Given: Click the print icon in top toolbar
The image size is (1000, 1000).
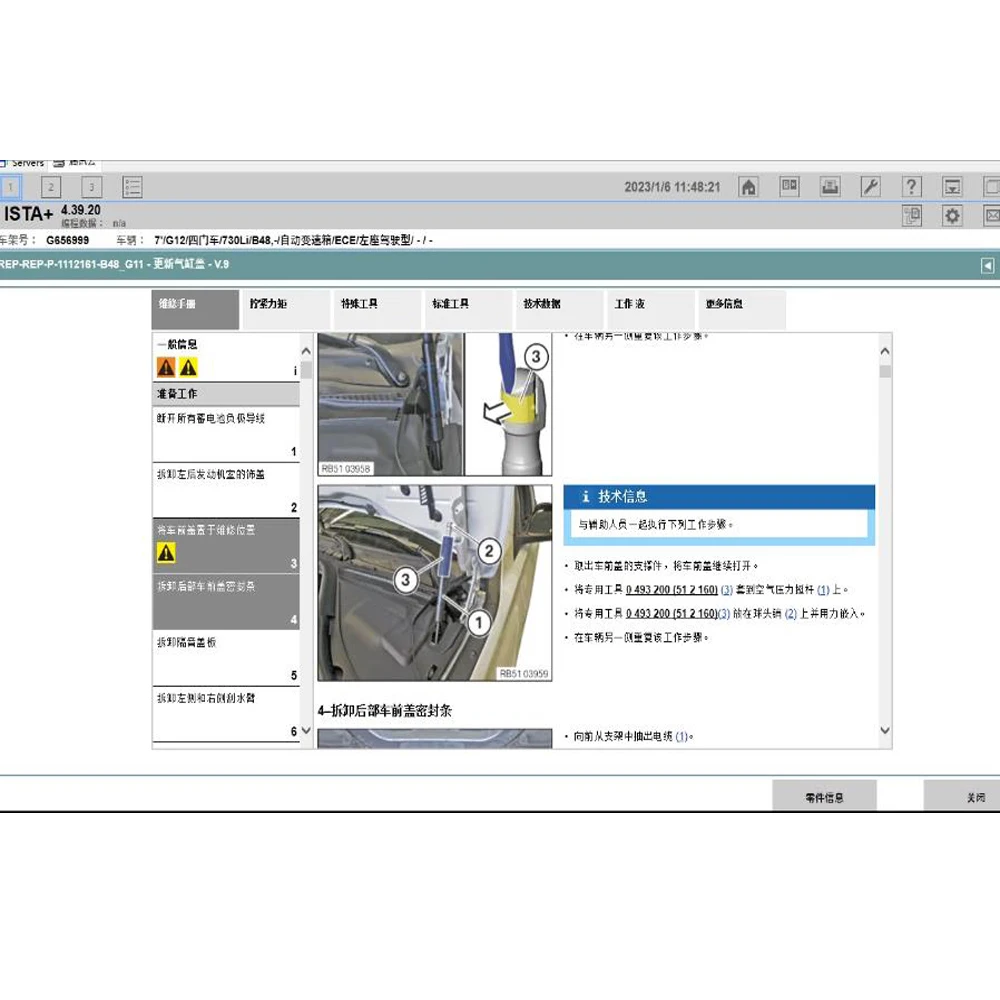Looking at the screenshot, I should 830,187.
